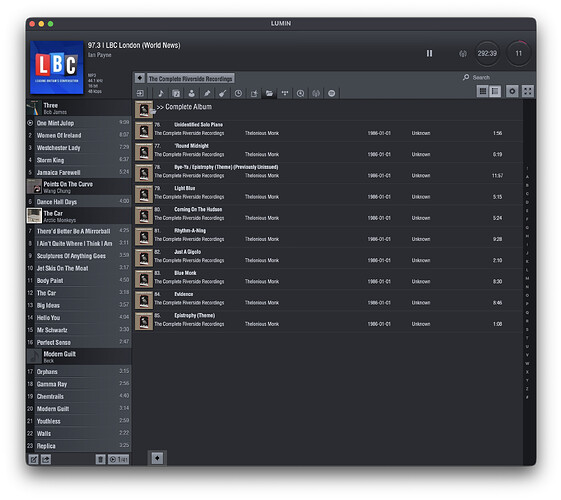Click the radio signal icon near time dial

463,54
